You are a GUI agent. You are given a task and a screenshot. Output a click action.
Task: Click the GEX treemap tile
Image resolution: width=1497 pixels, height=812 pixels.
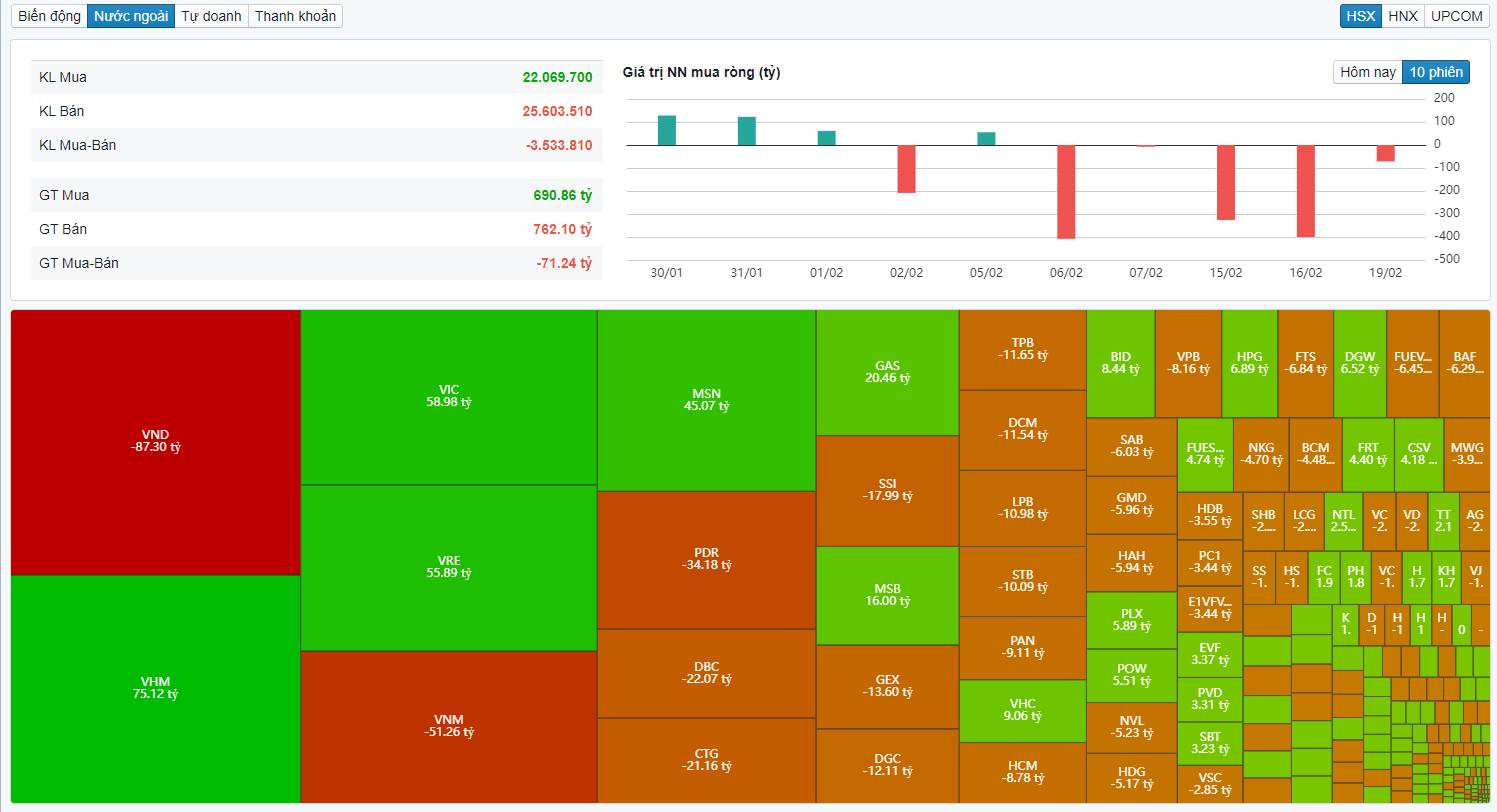click(x=888, y=686)
